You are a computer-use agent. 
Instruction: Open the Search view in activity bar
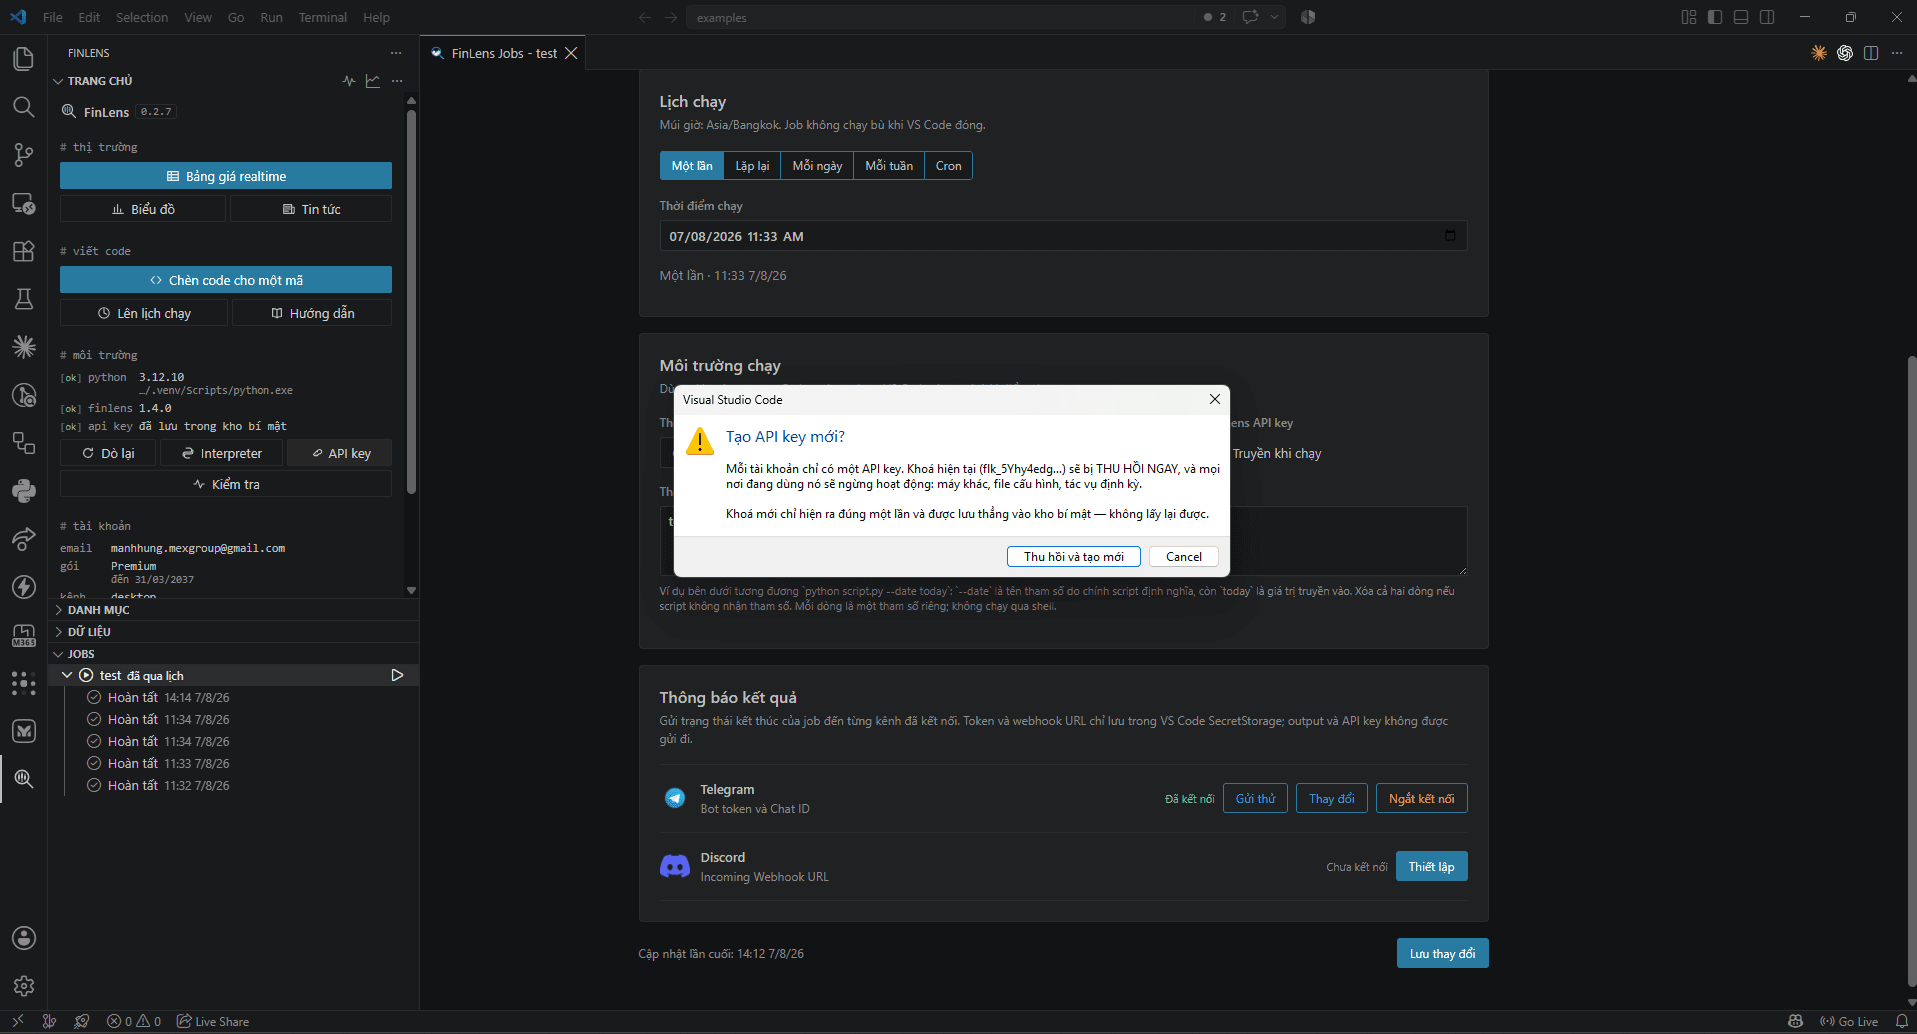coord(23,107)
